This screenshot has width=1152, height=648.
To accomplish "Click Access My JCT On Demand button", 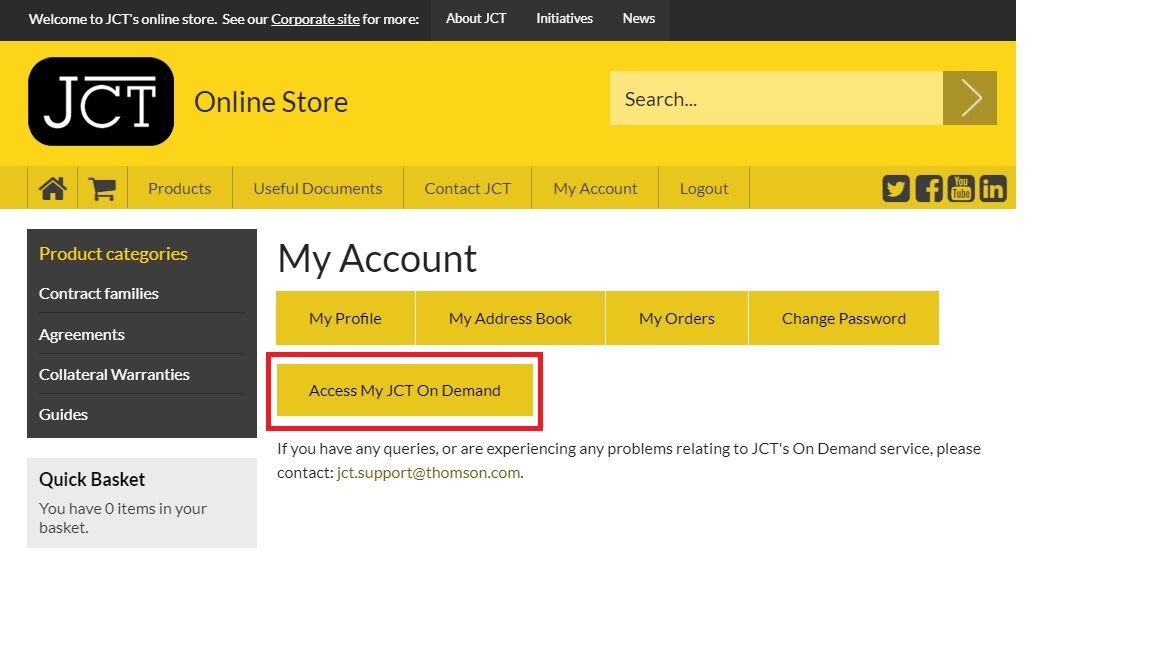I will (x=405, y=390).
